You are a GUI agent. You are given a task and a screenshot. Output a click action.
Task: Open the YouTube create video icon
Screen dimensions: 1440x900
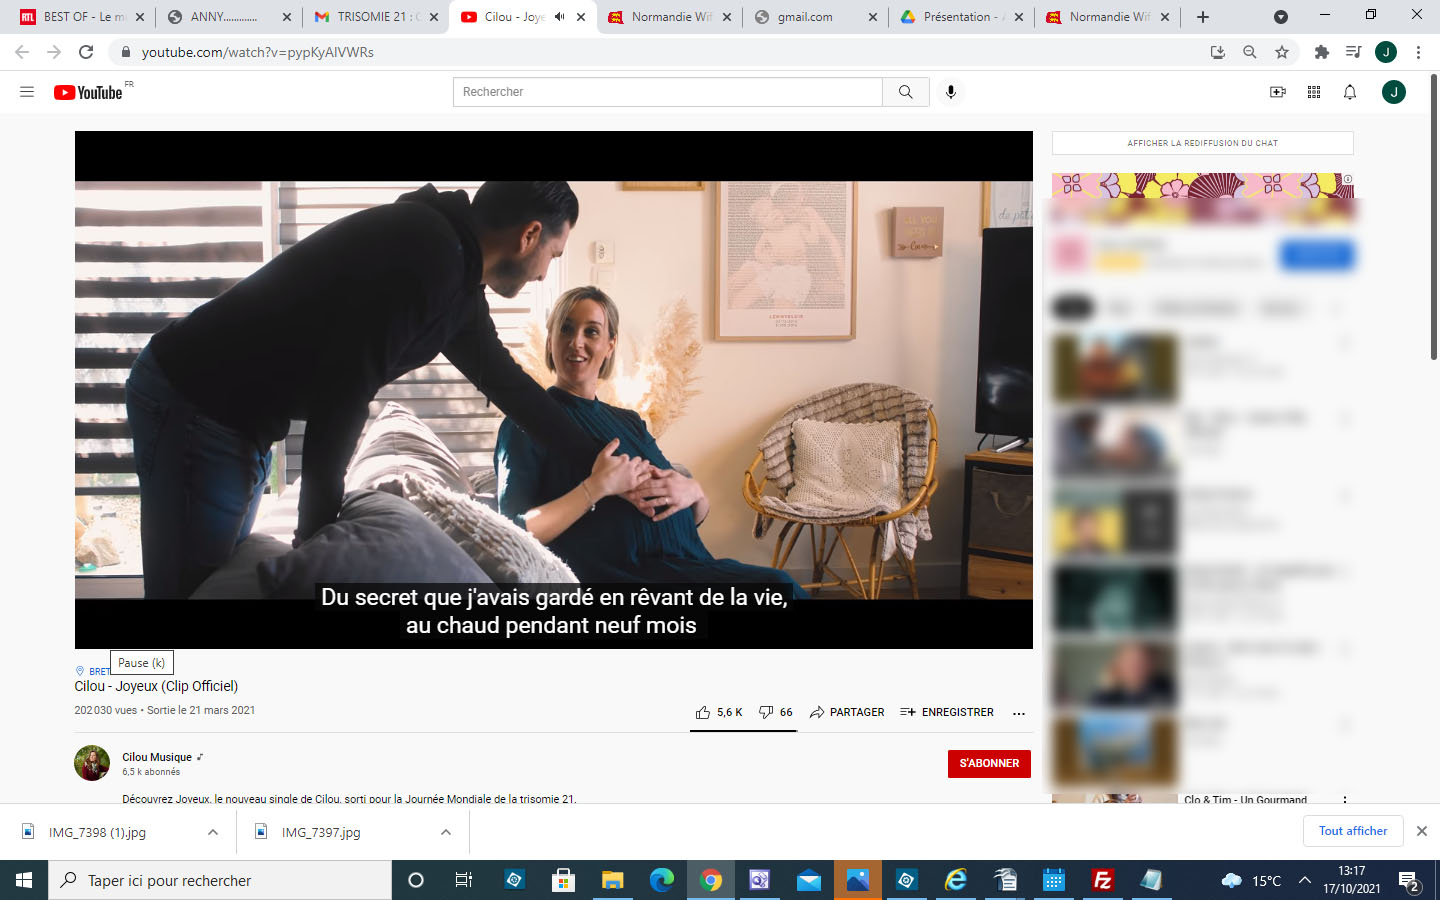1278,92
